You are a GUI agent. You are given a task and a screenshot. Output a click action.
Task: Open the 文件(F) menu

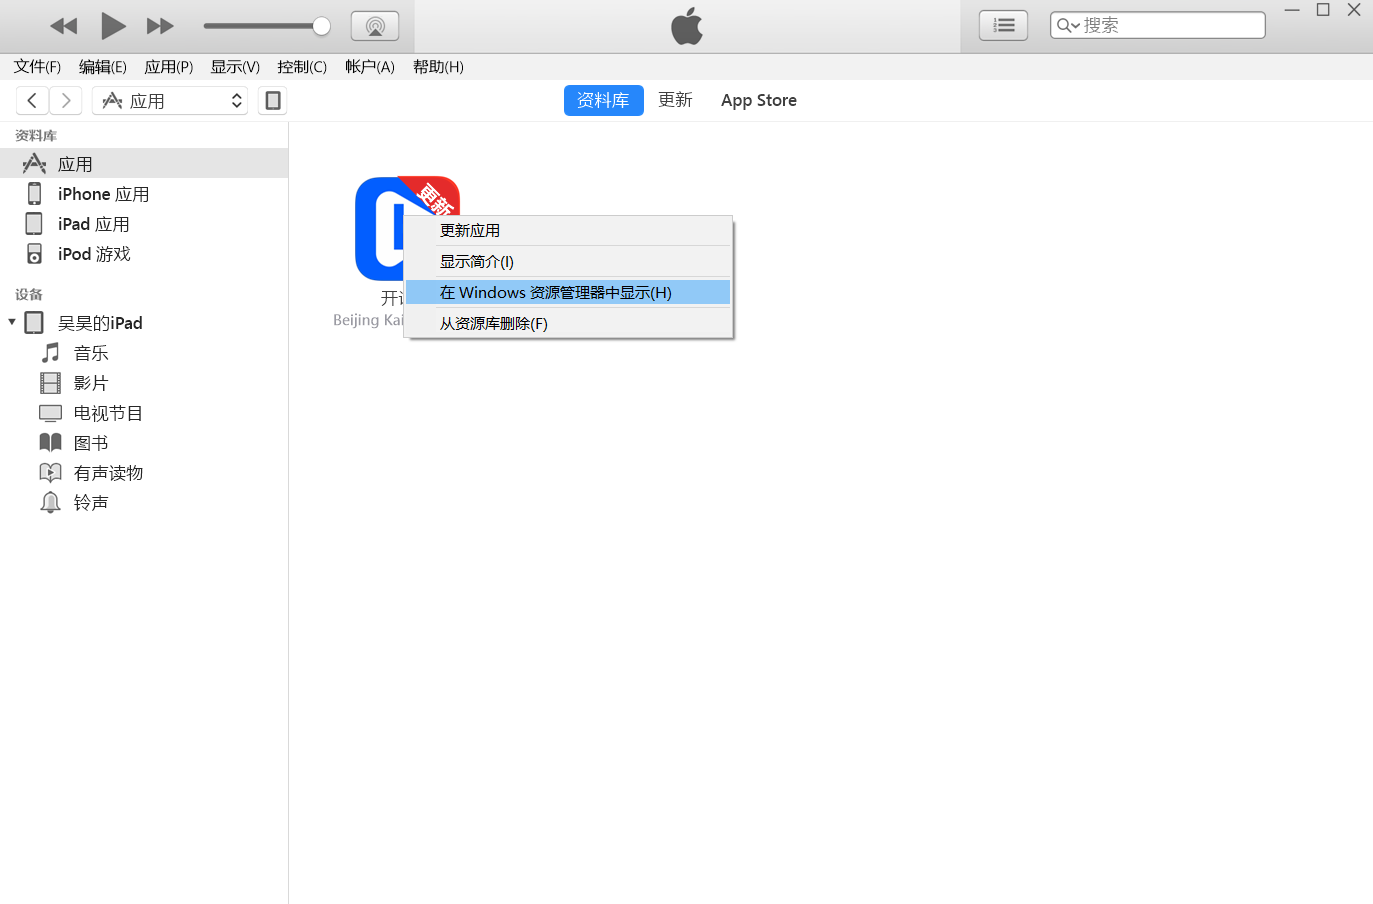coord(37,67)
